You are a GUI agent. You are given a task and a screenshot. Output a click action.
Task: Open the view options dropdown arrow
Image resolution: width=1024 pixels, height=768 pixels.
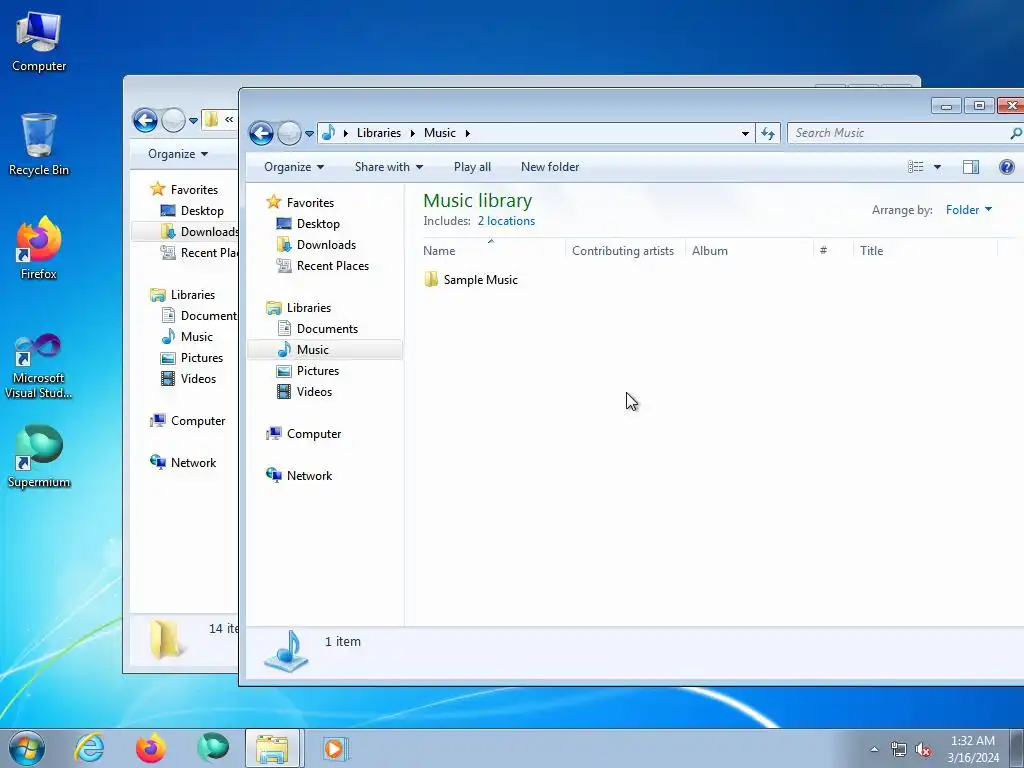click(937, 167)
